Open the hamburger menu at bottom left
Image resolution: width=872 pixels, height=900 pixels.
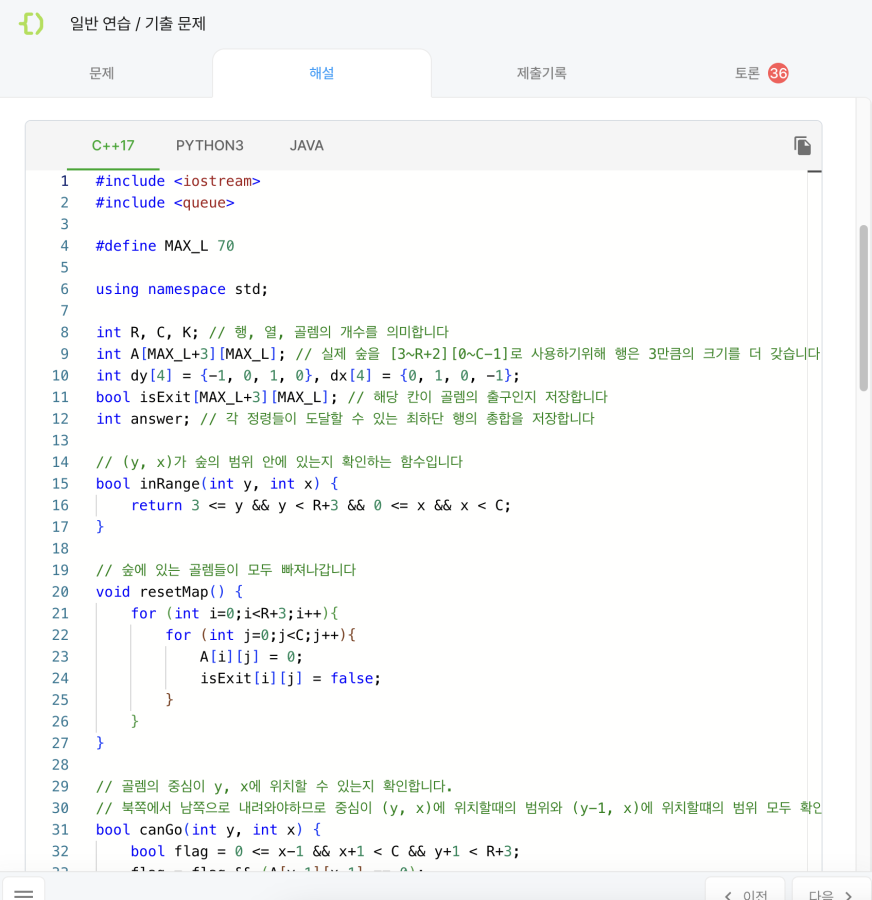point(24,893)
